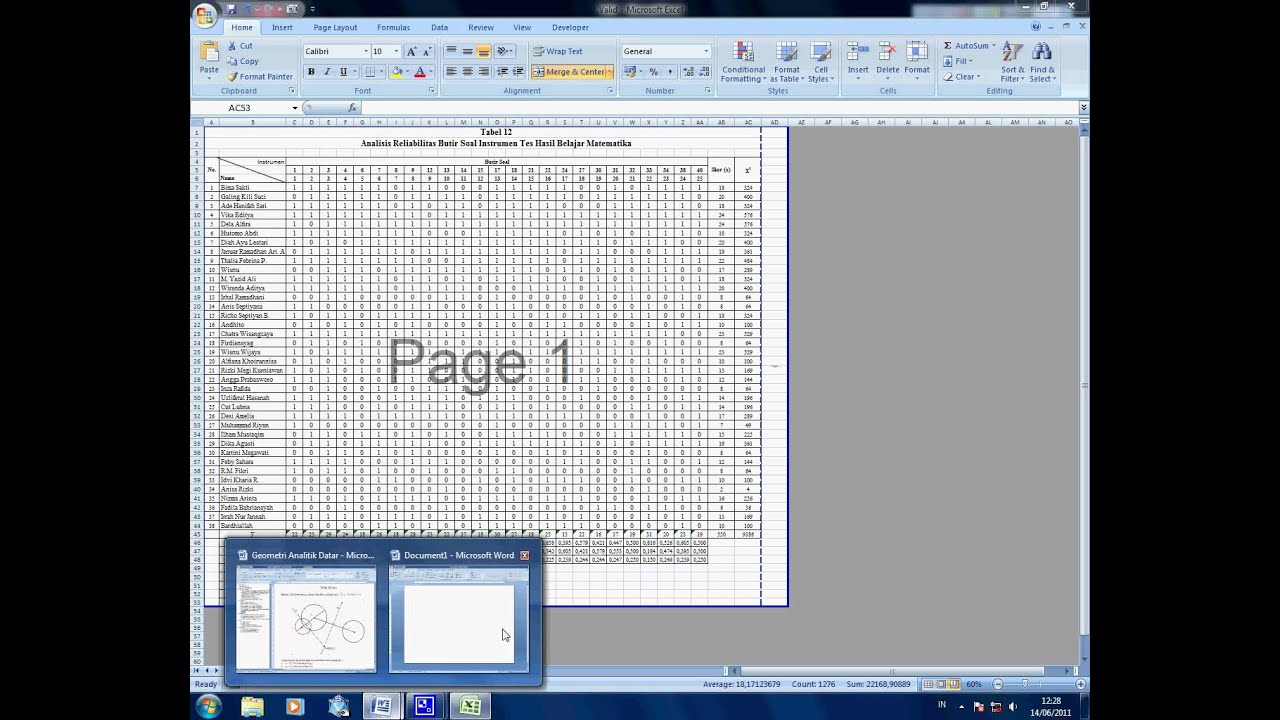
Task: Switch to the Page Layout tab
Action: 335,27
